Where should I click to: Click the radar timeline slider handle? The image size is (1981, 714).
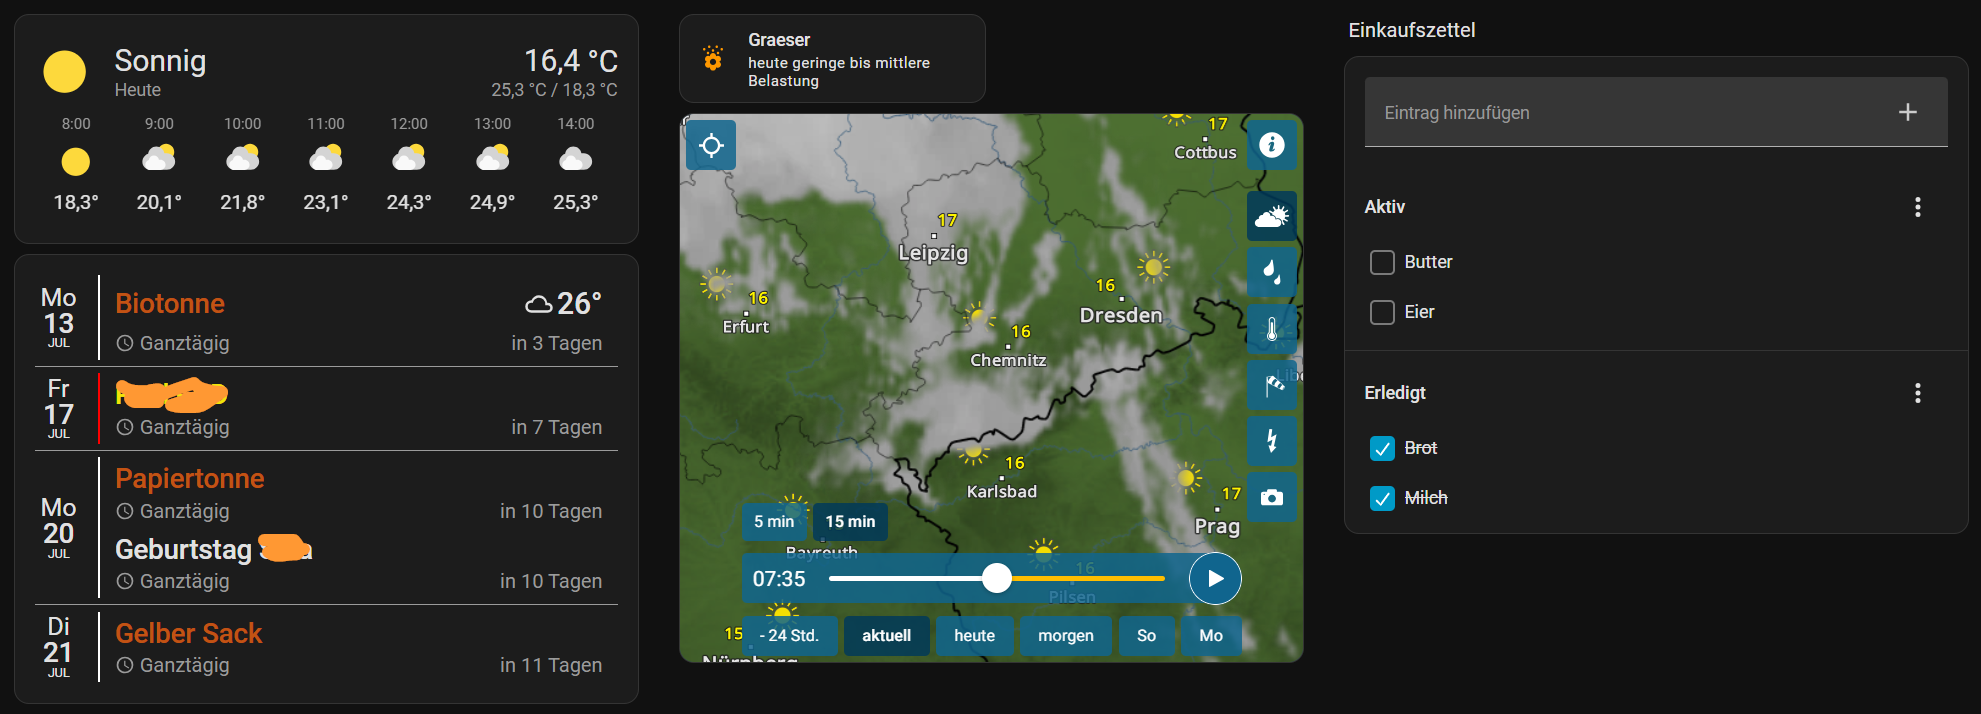point(996,578)
